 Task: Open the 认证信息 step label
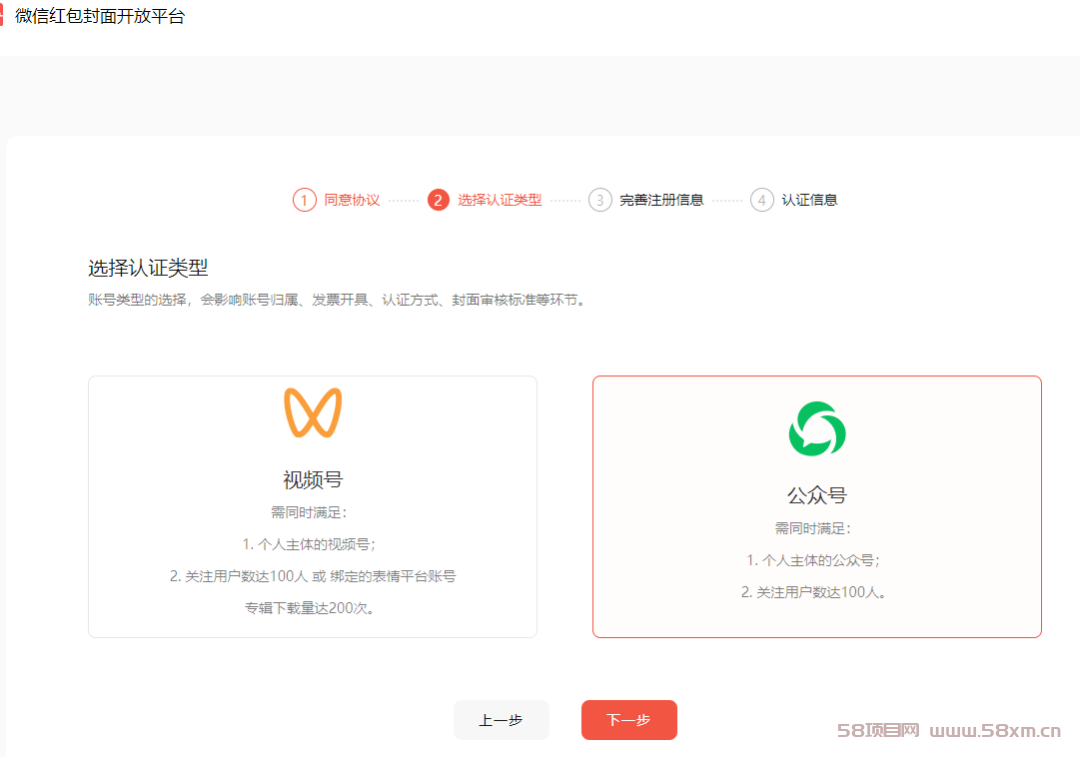point(809,200)
